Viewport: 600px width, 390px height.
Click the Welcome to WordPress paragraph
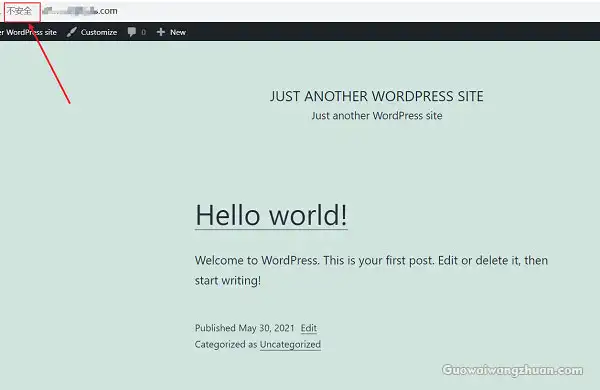point(371,270)
